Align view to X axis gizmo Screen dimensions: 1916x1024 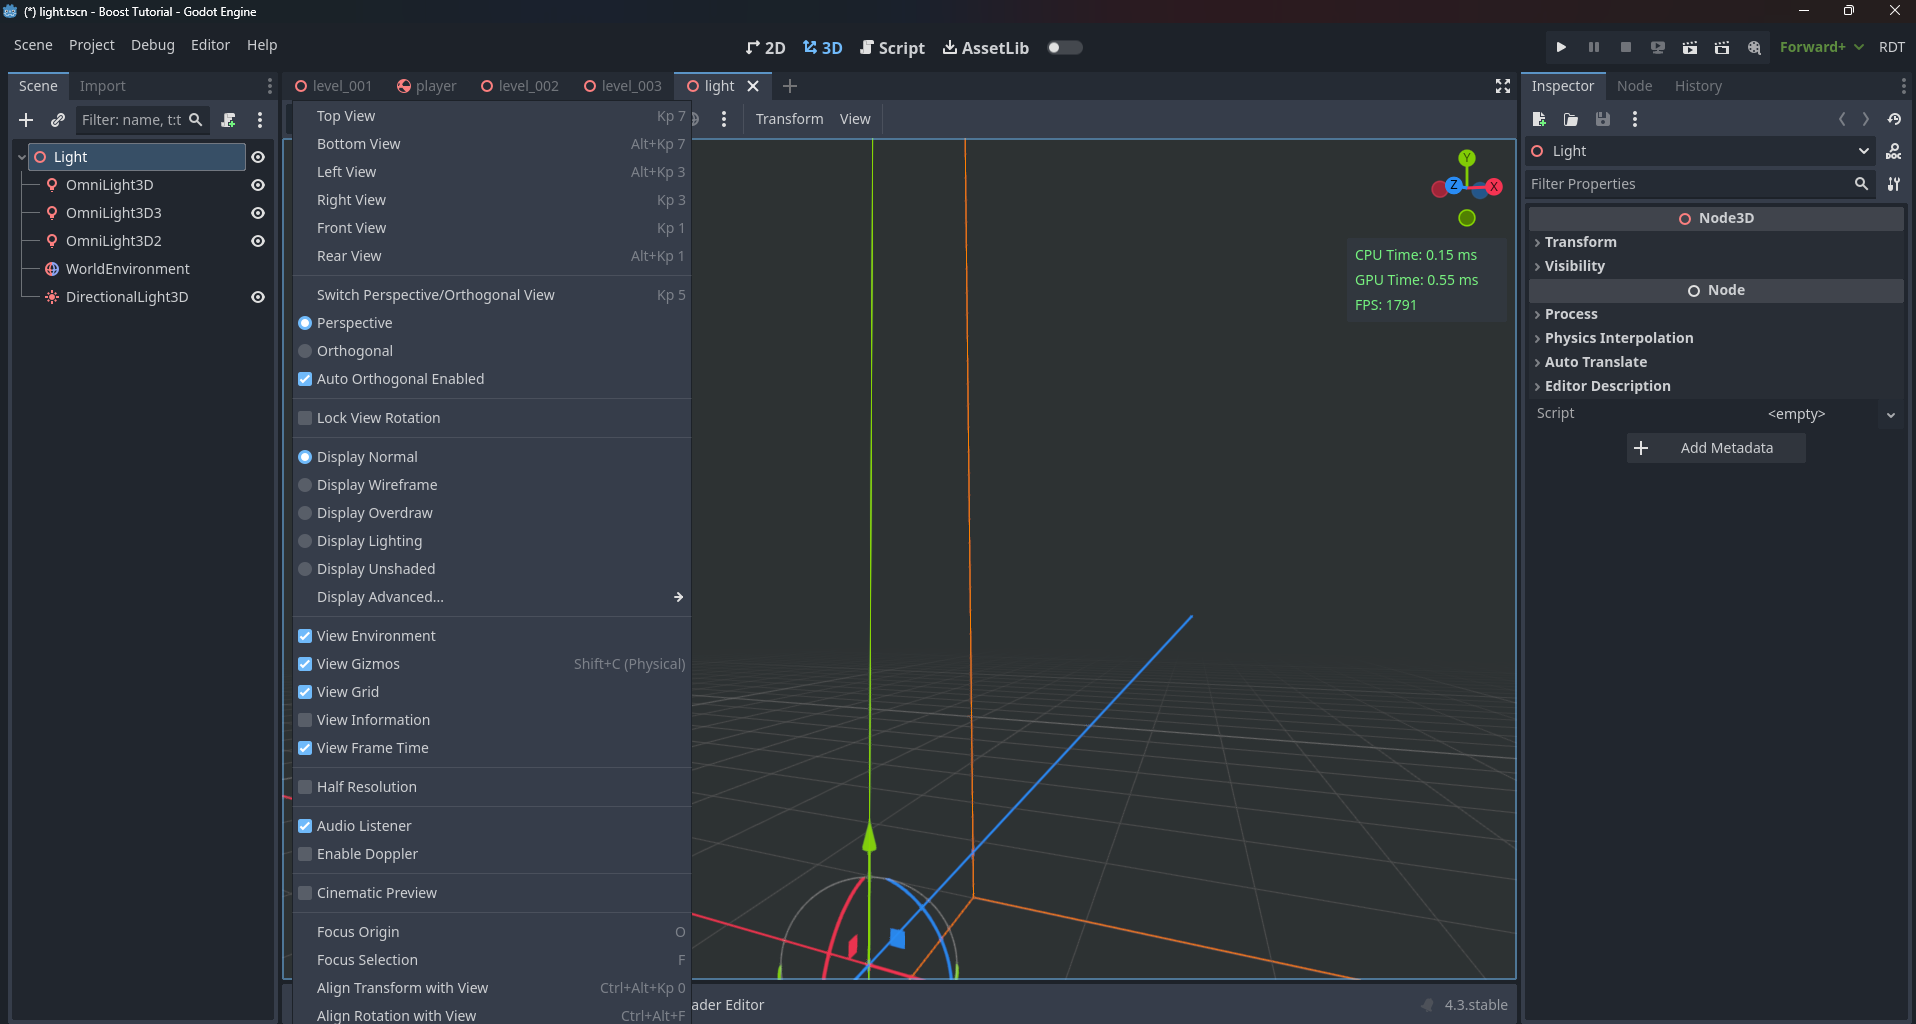click(1493, 187)
